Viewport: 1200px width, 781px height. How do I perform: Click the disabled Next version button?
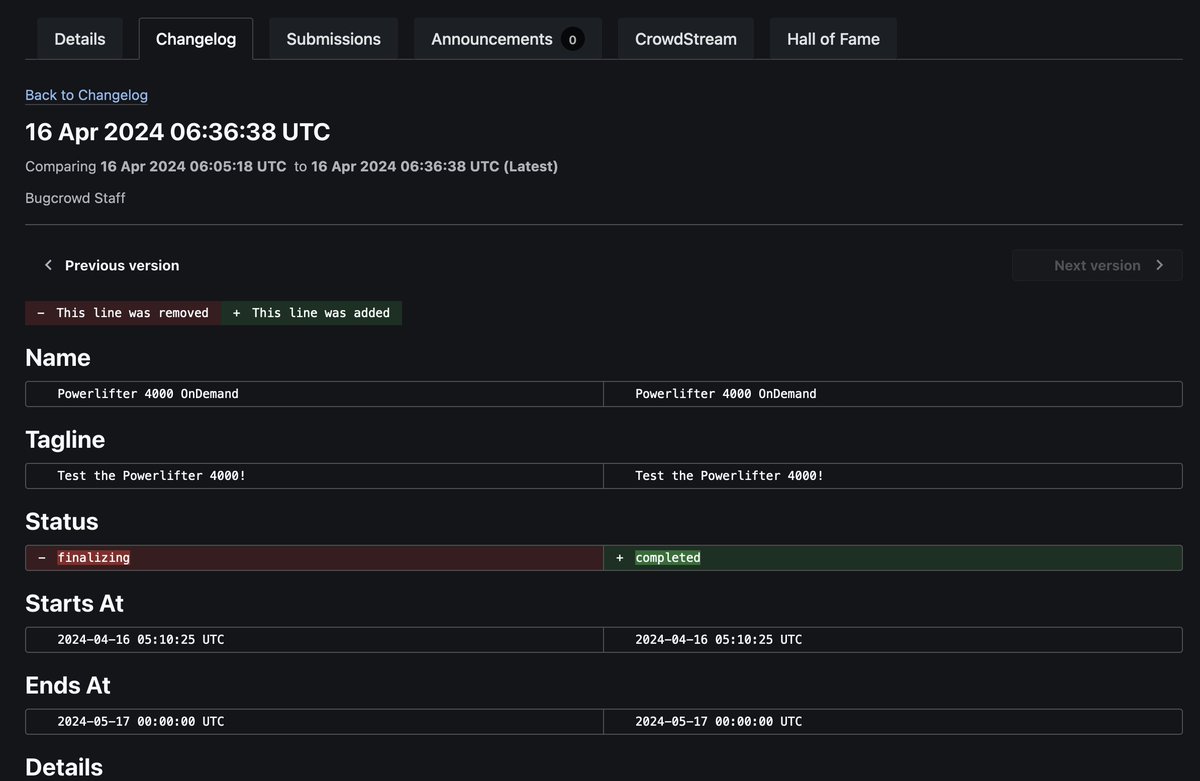point(1097,265)
